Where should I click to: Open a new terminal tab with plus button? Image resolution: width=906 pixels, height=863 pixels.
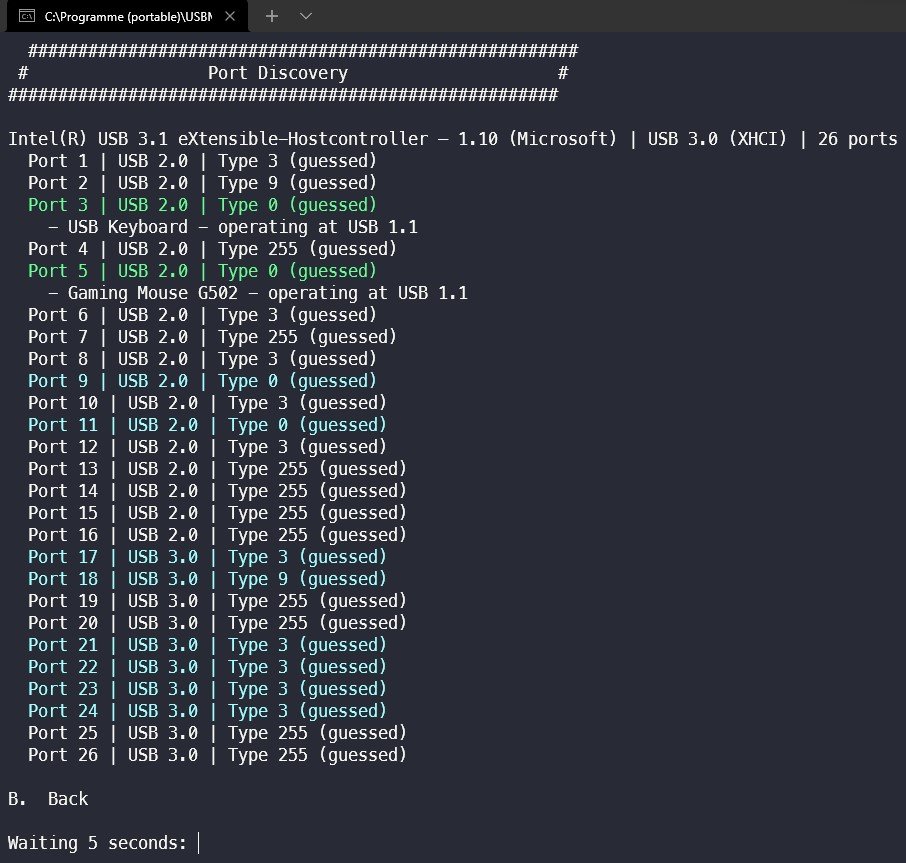(269, 16)
